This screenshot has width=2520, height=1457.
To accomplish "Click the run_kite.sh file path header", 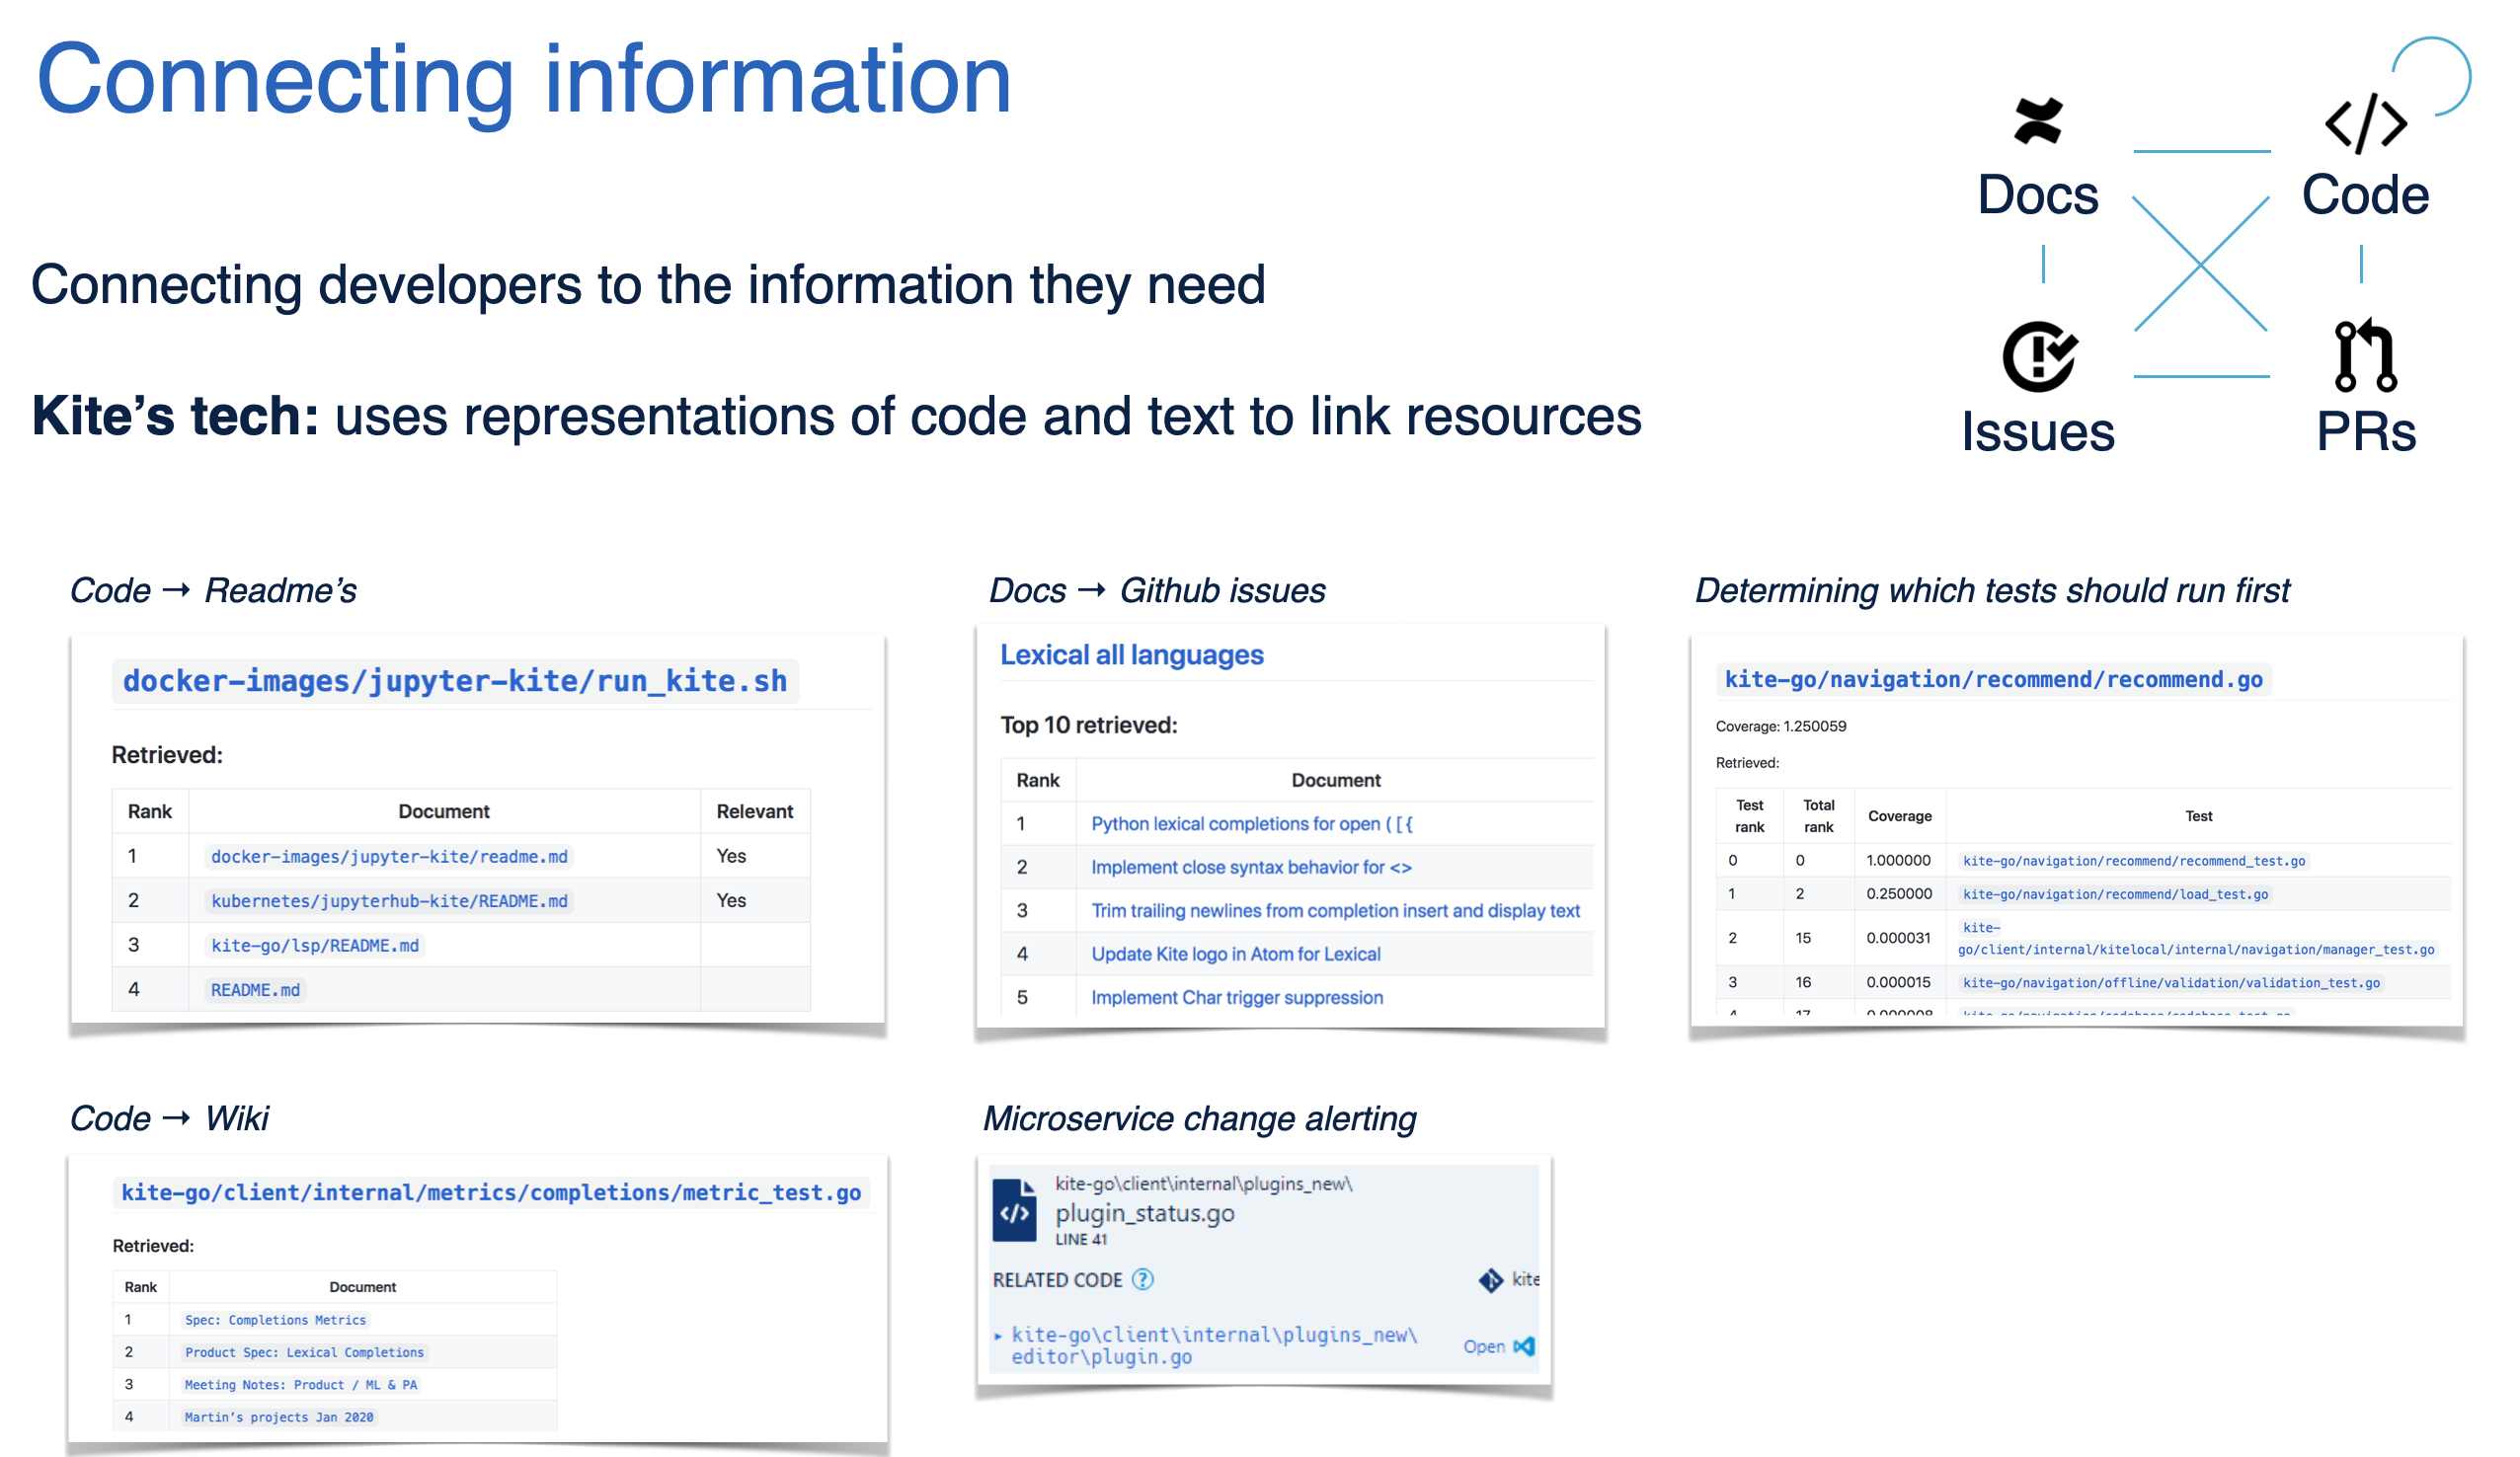I will (x=454, y=681).
